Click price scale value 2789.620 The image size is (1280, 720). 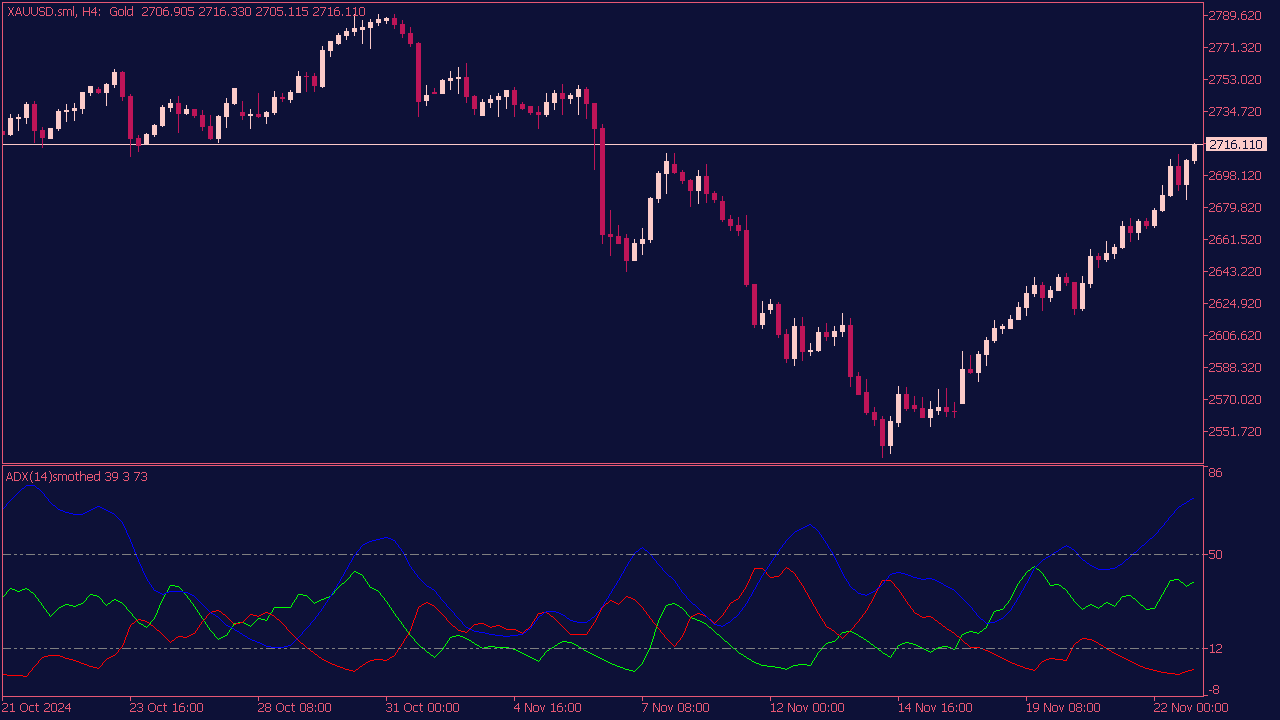point(1235,16)
